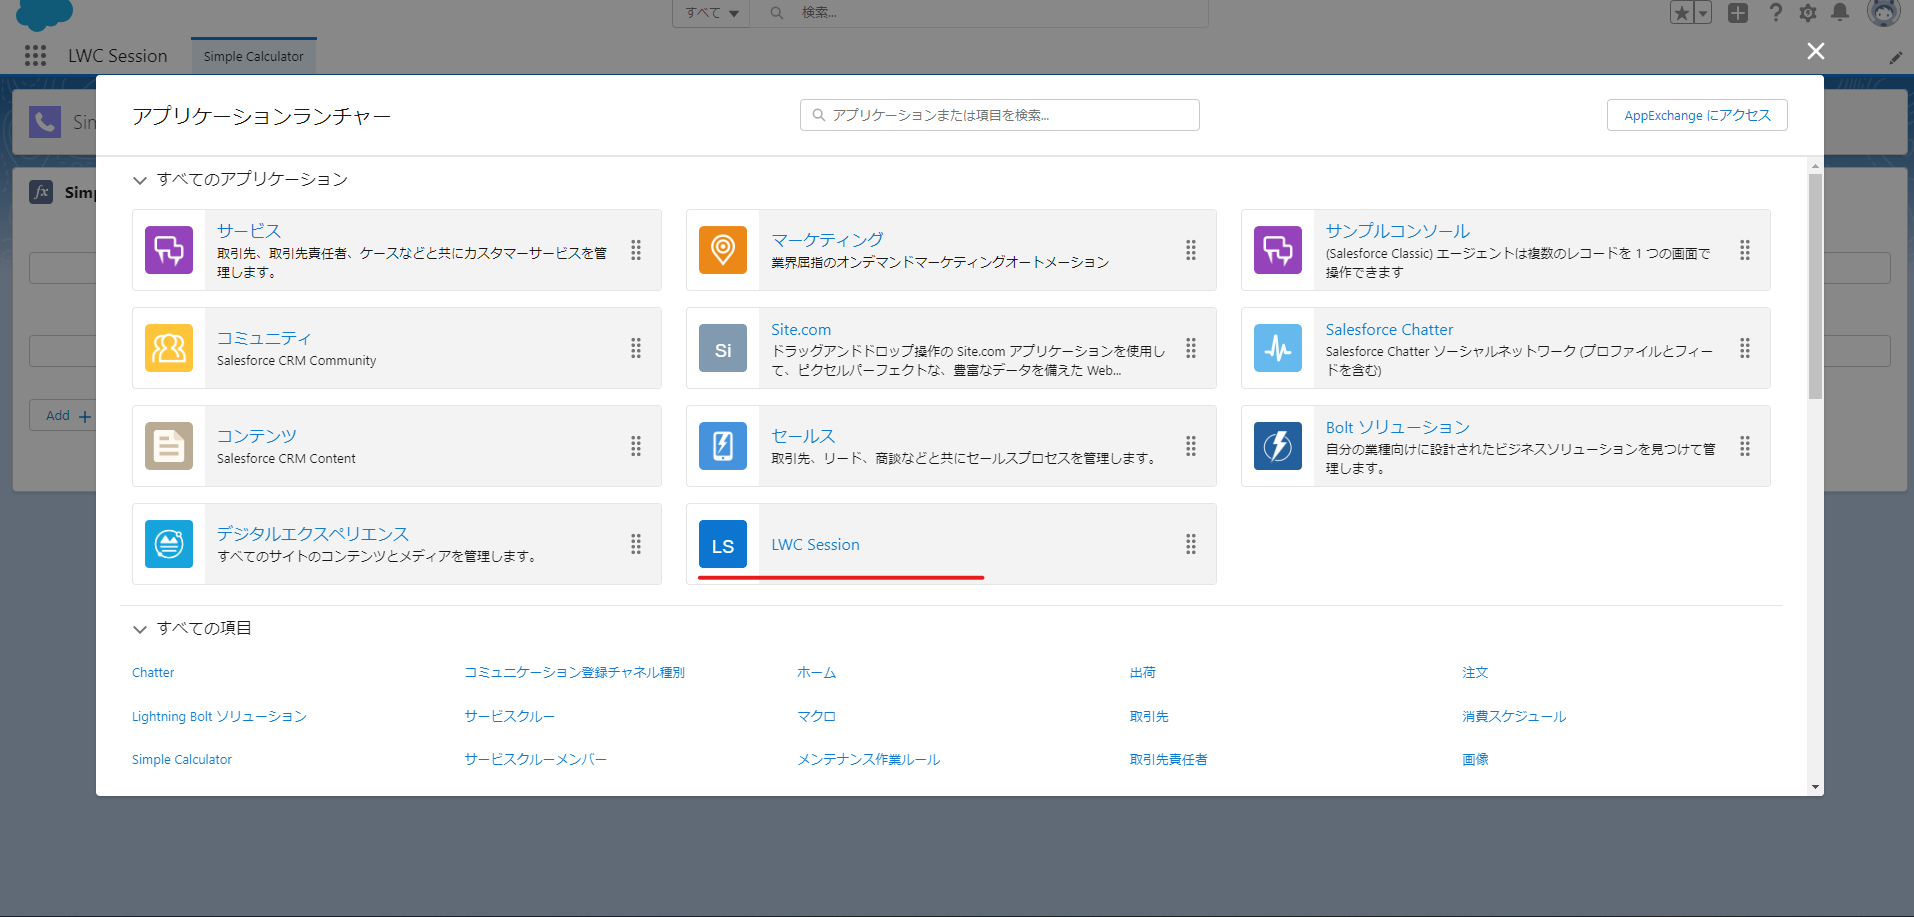Open the すべて search scope dropdown
The height and width of the screenshot is (917, 1914).
(x=712, y=13)
